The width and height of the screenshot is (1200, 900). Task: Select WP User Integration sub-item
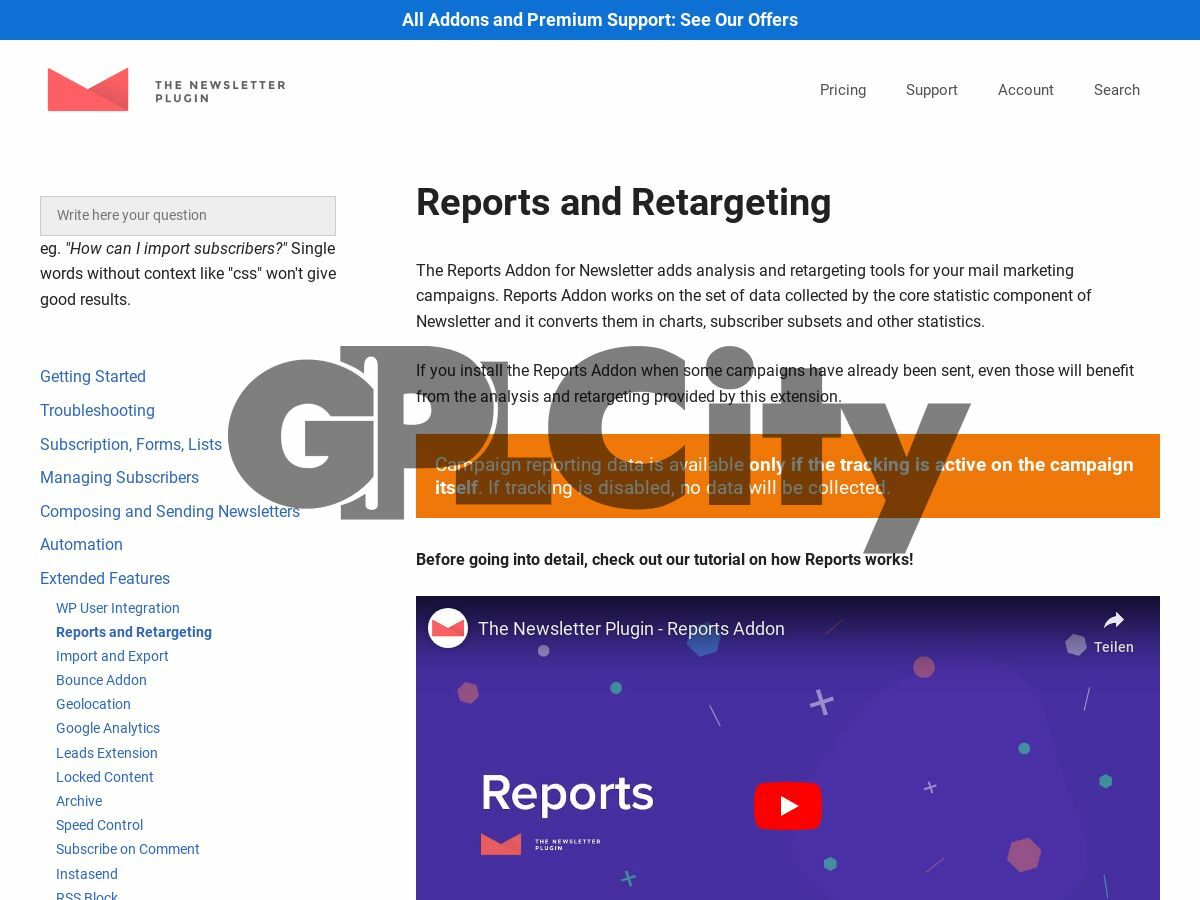(118, 608)
